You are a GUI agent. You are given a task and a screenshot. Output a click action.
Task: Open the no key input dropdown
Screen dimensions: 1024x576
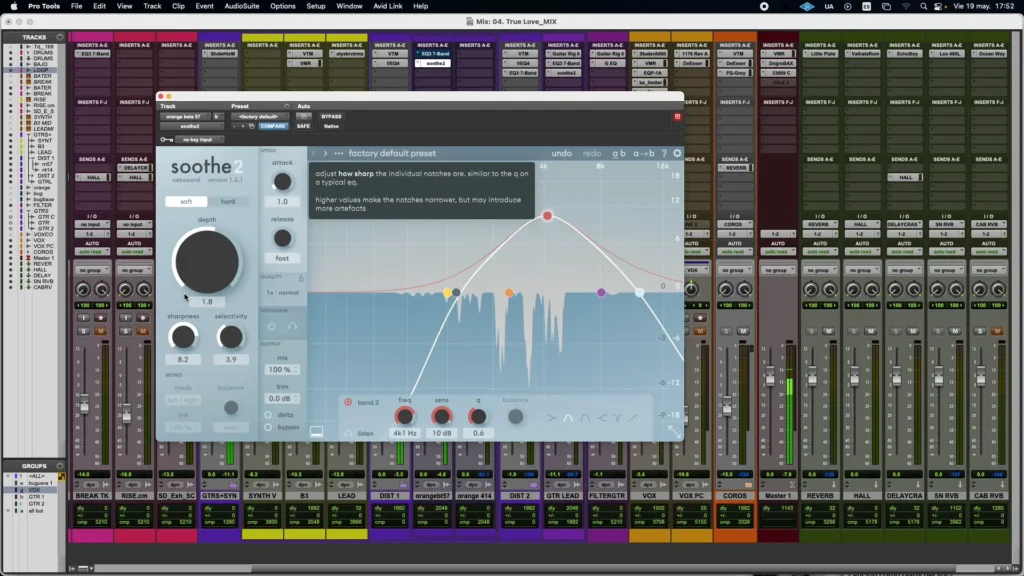tap(199, 140)
